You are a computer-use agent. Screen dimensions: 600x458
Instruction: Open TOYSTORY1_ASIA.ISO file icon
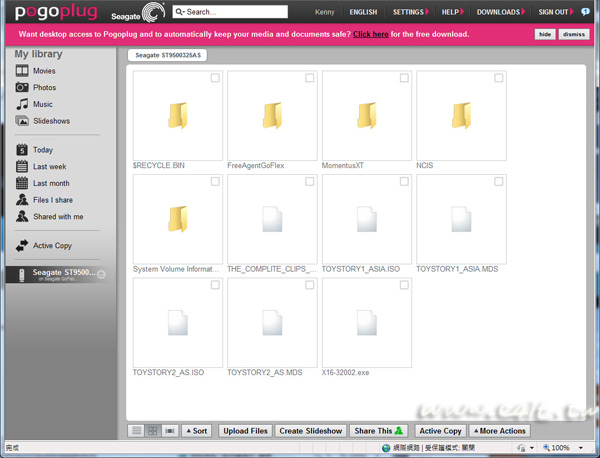(367, 219)
